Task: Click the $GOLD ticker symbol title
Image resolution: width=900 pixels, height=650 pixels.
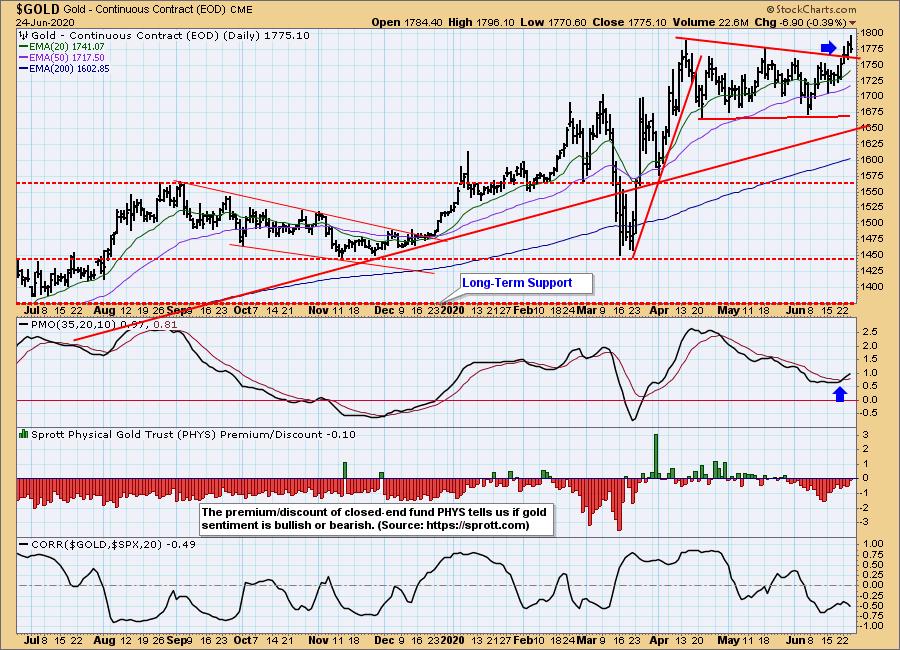Action: [38, 9]
